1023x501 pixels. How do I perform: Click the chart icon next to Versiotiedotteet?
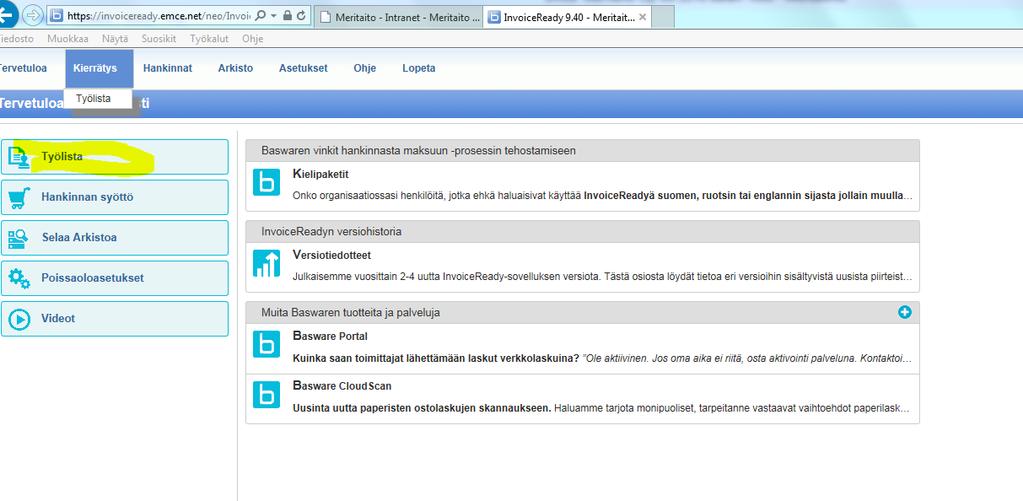[266, 263]
